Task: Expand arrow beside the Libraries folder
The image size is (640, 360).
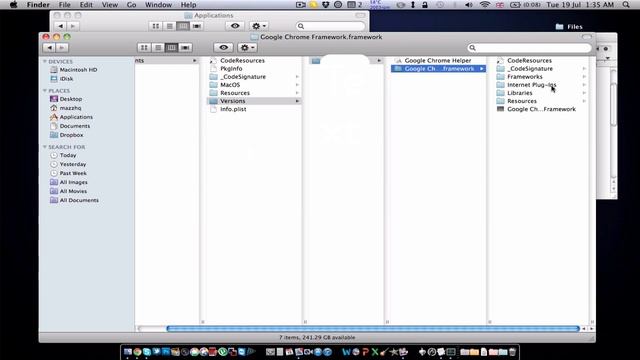Action: (584, 93)
